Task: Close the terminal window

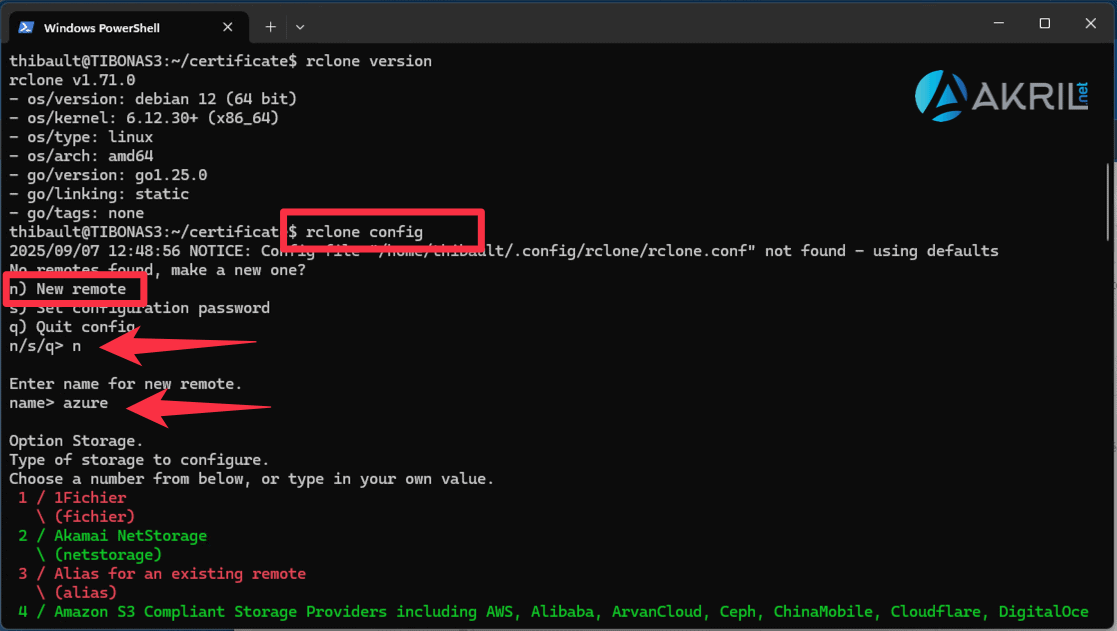Action: click(1090, 24)
